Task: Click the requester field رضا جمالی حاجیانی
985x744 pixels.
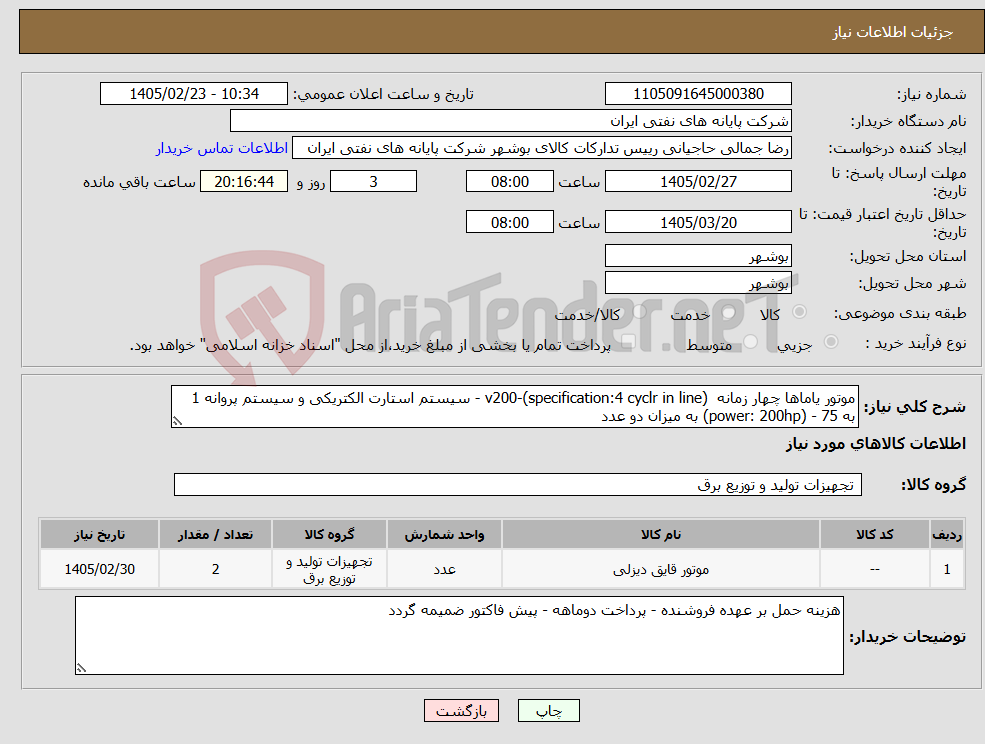Action: point(541,148)
